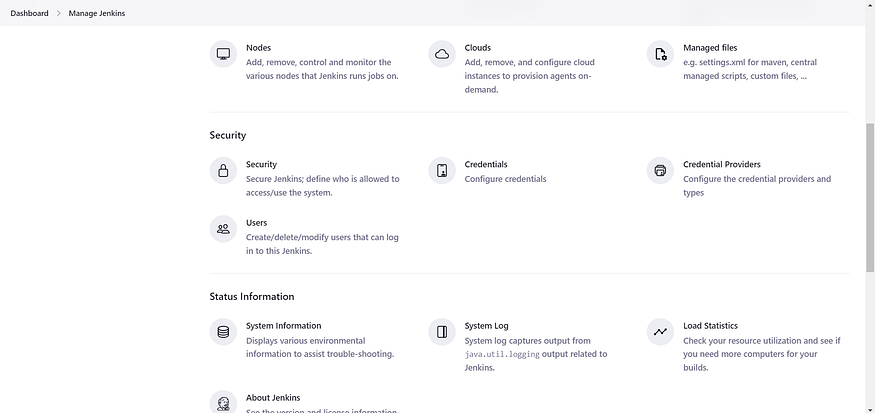This screenshot has height=413, width=875.
Task: Click the Users people icon
Action: [x=223, y=229]
